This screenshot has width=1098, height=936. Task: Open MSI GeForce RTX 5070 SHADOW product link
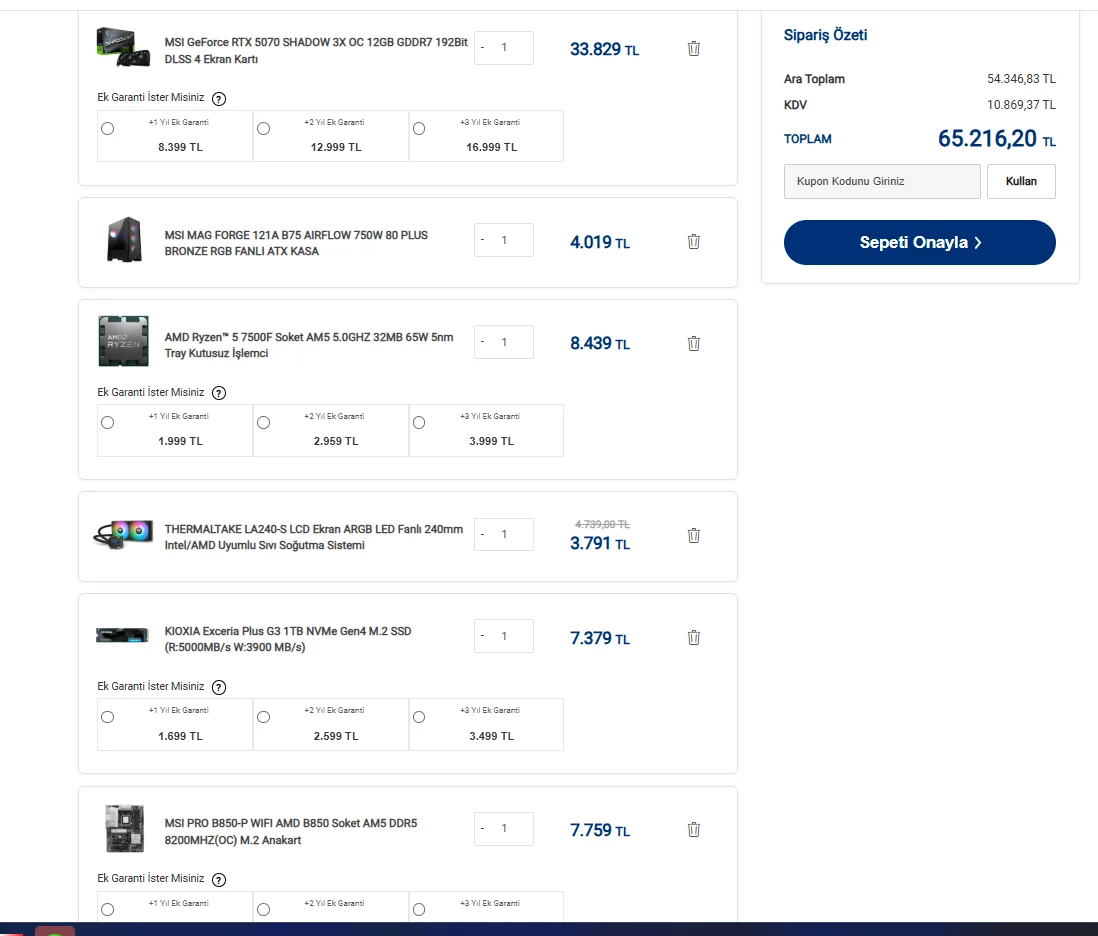[316, 50]
